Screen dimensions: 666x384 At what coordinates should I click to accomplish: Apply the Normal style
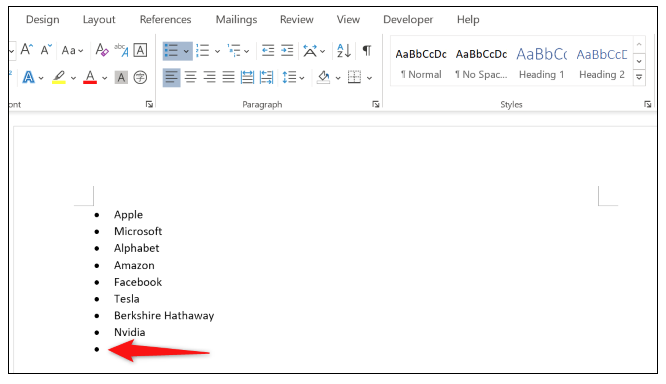coord(421,63)
